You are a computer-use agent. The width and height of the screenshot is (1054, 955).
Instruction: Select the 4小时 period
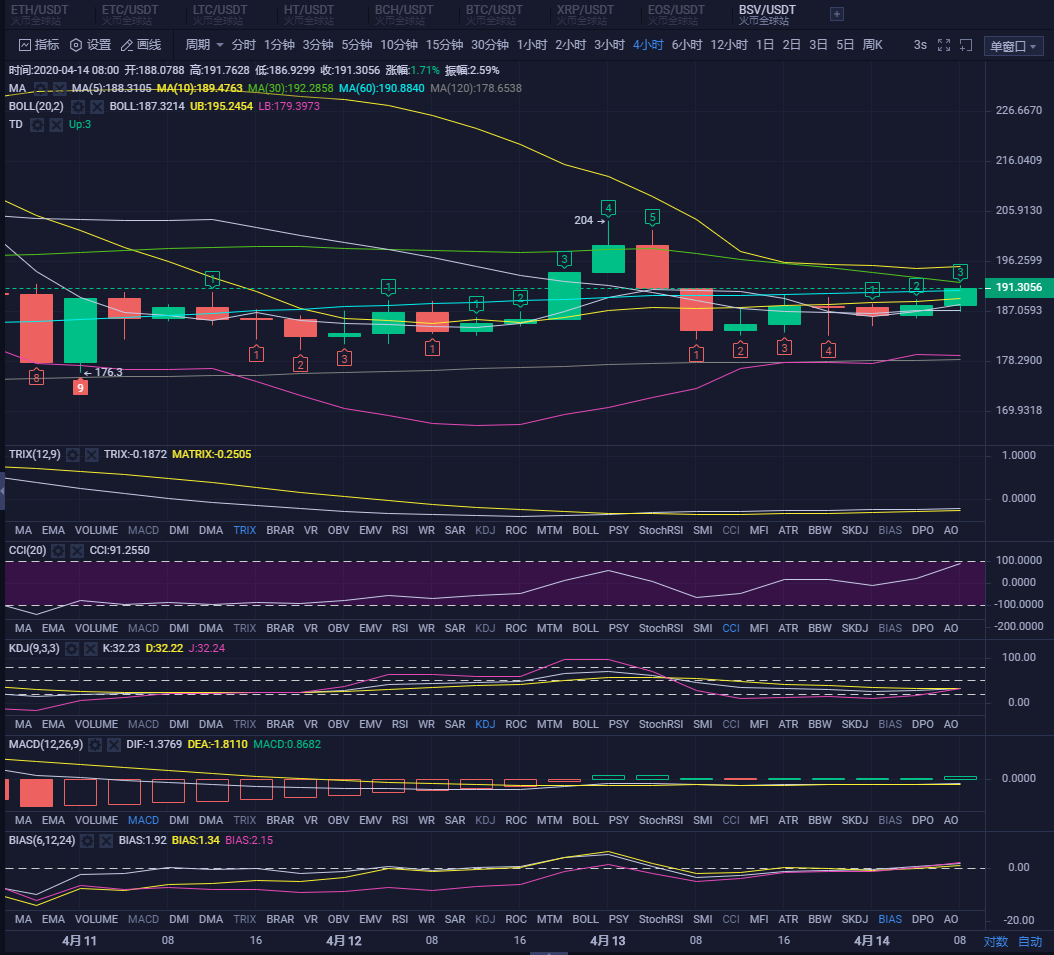648,45
